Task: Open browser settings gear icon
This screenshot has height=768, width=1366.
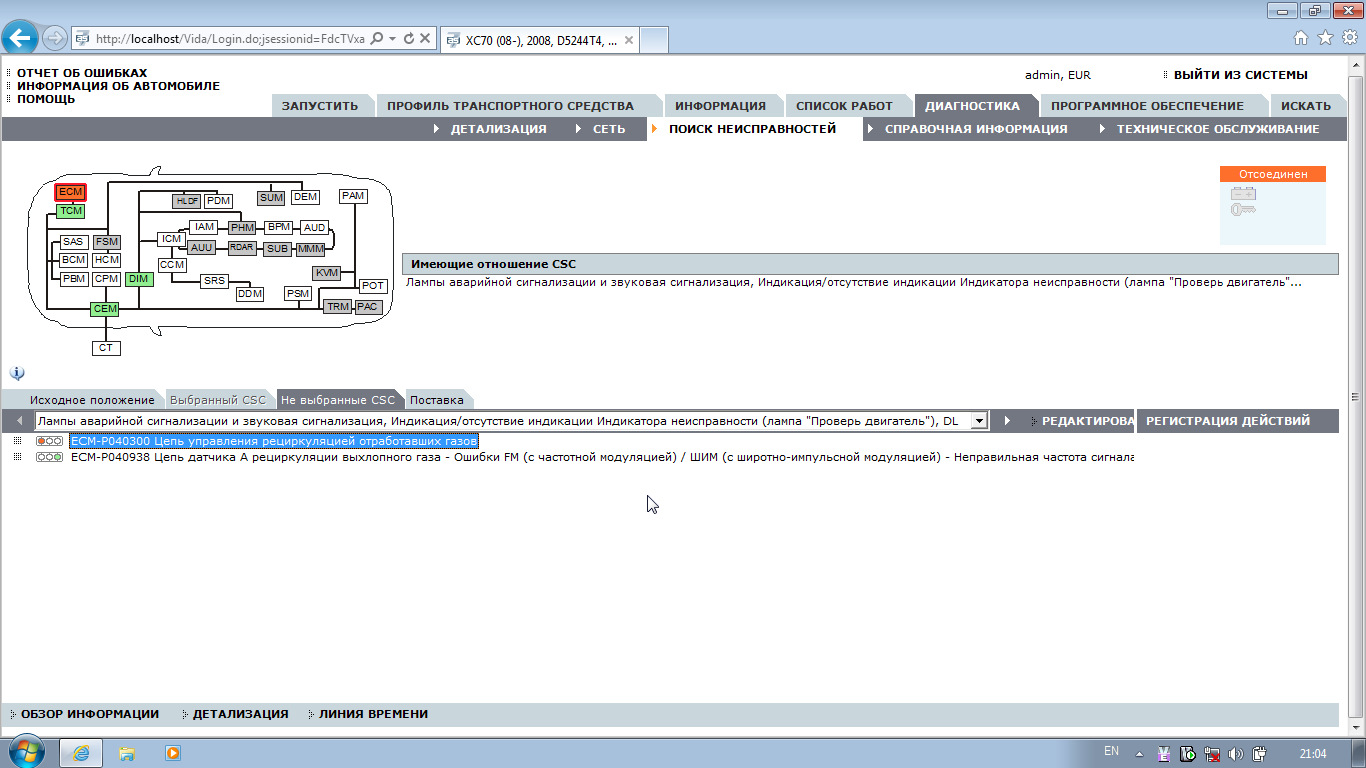Action: click(x=1350, y=37)
